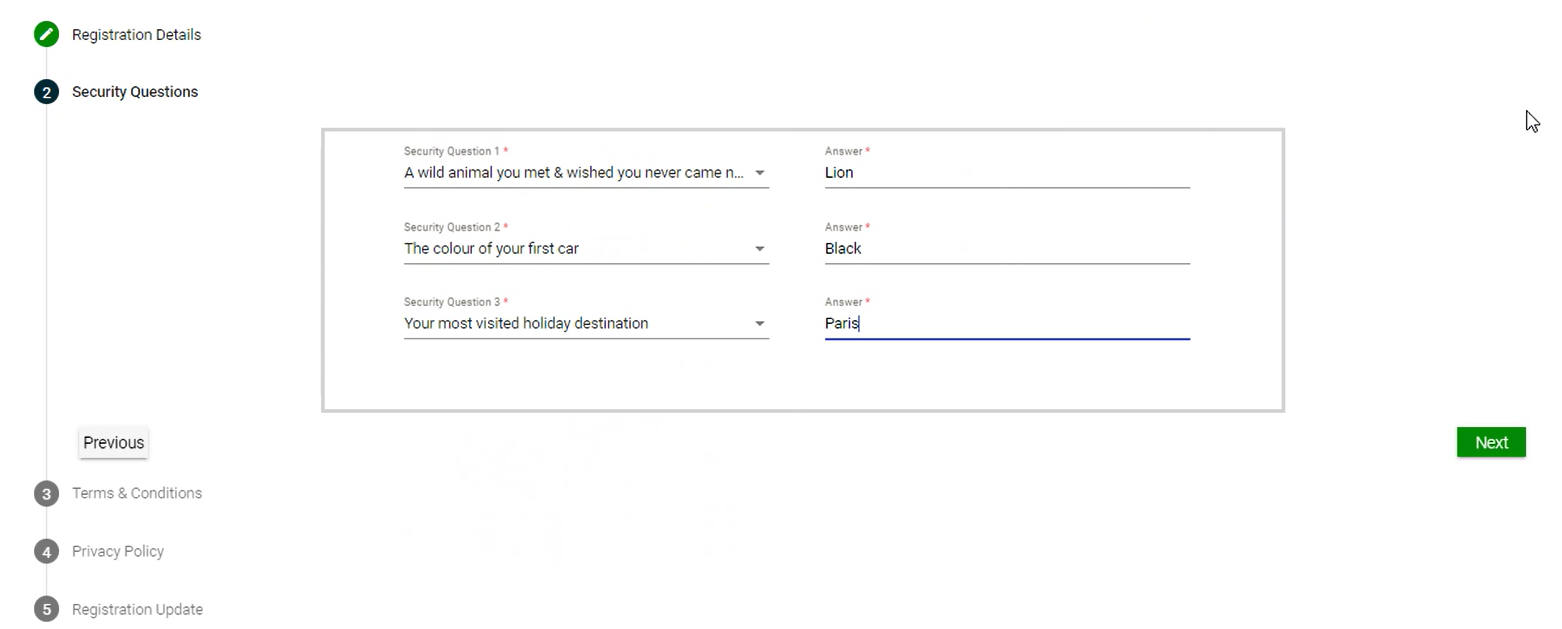This screenshot has height=629, width=1562.
Task: Select 'The colour of your first car' field
Action: tap(574, 249)
